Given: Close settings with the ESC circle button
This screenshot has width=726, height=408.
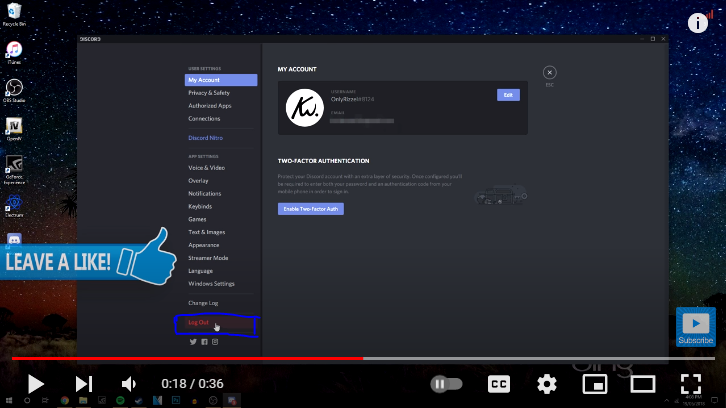Looking at the screenshot, I should pyautogui.click(x=550, y=72).
